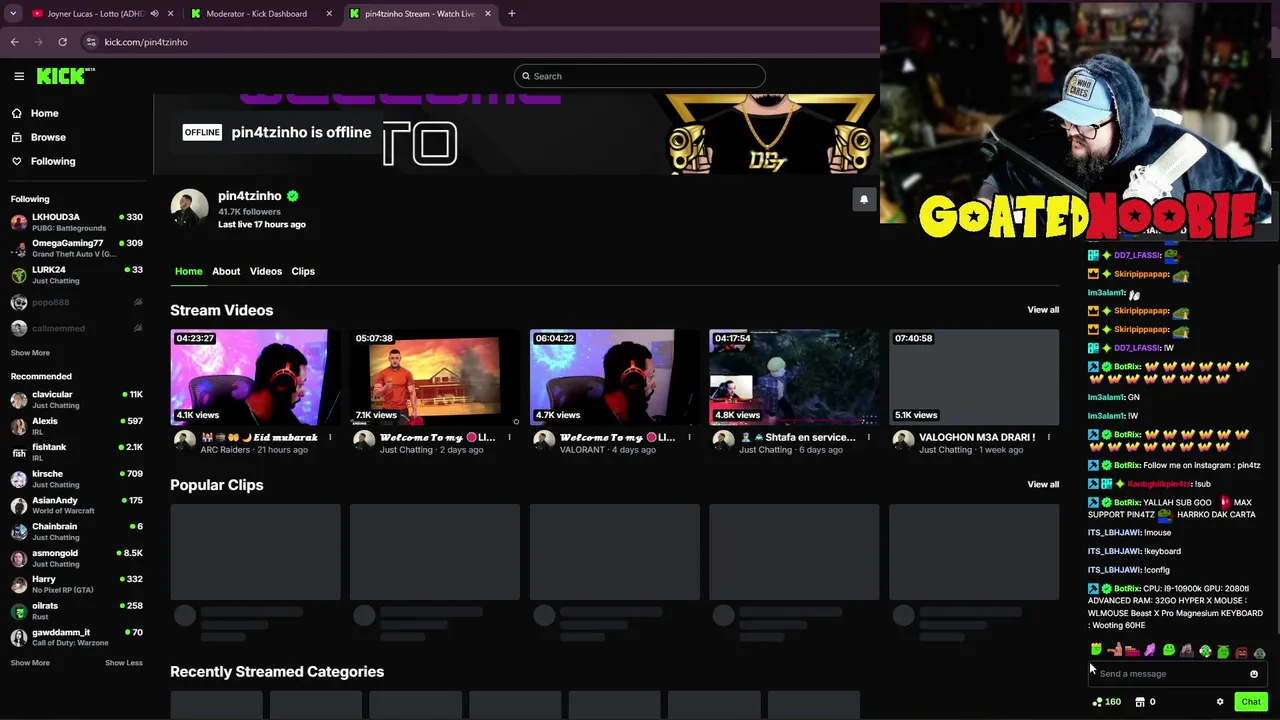Click the green KICK logo
The image size is (1280, 720).
coord(65,76)
